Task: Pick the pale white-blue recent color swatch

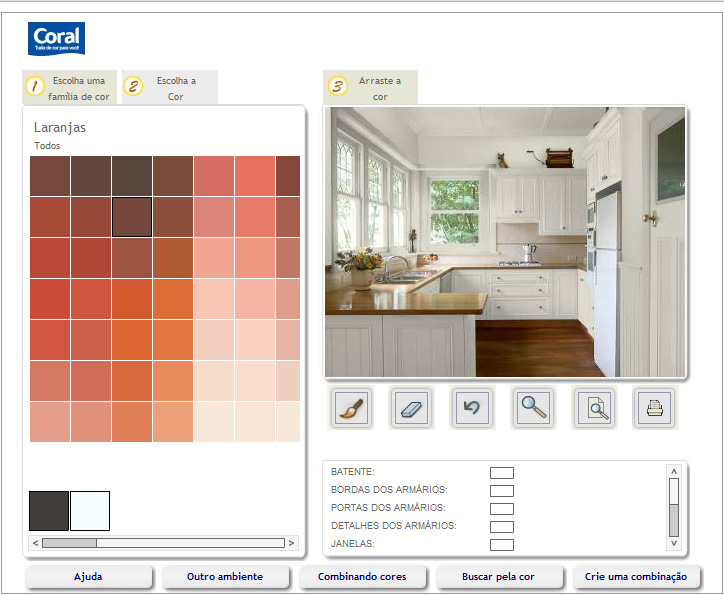Action: (x=90, y=511)
